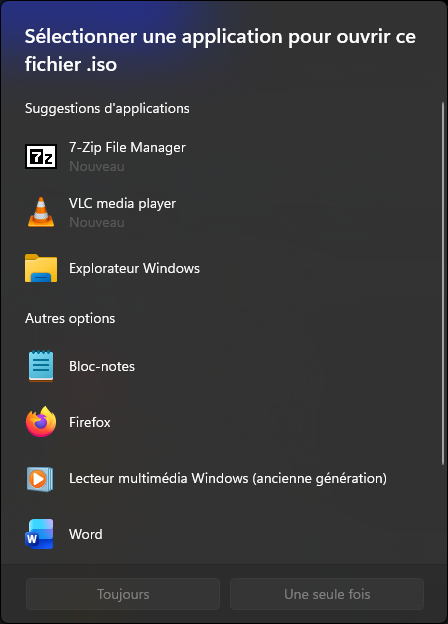Viewport: 448px width, 624px height.
Task: Choose the Explorateur Windows label
Action: pyautogui.click(x=134, y=268)
